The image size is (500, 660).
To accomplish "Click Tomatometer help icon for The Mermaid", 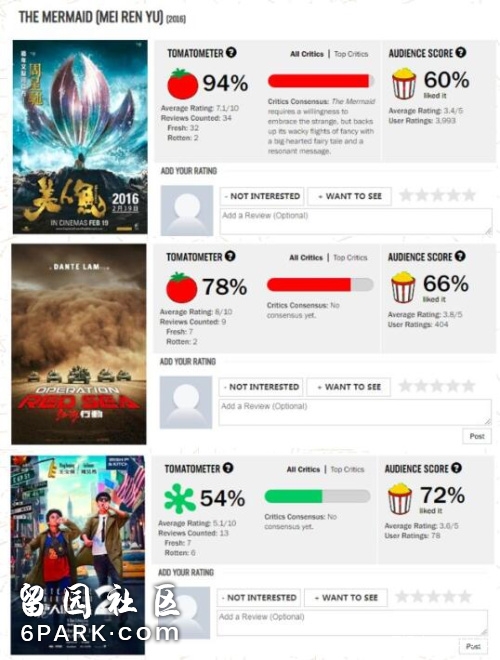I will click(231, 53).
